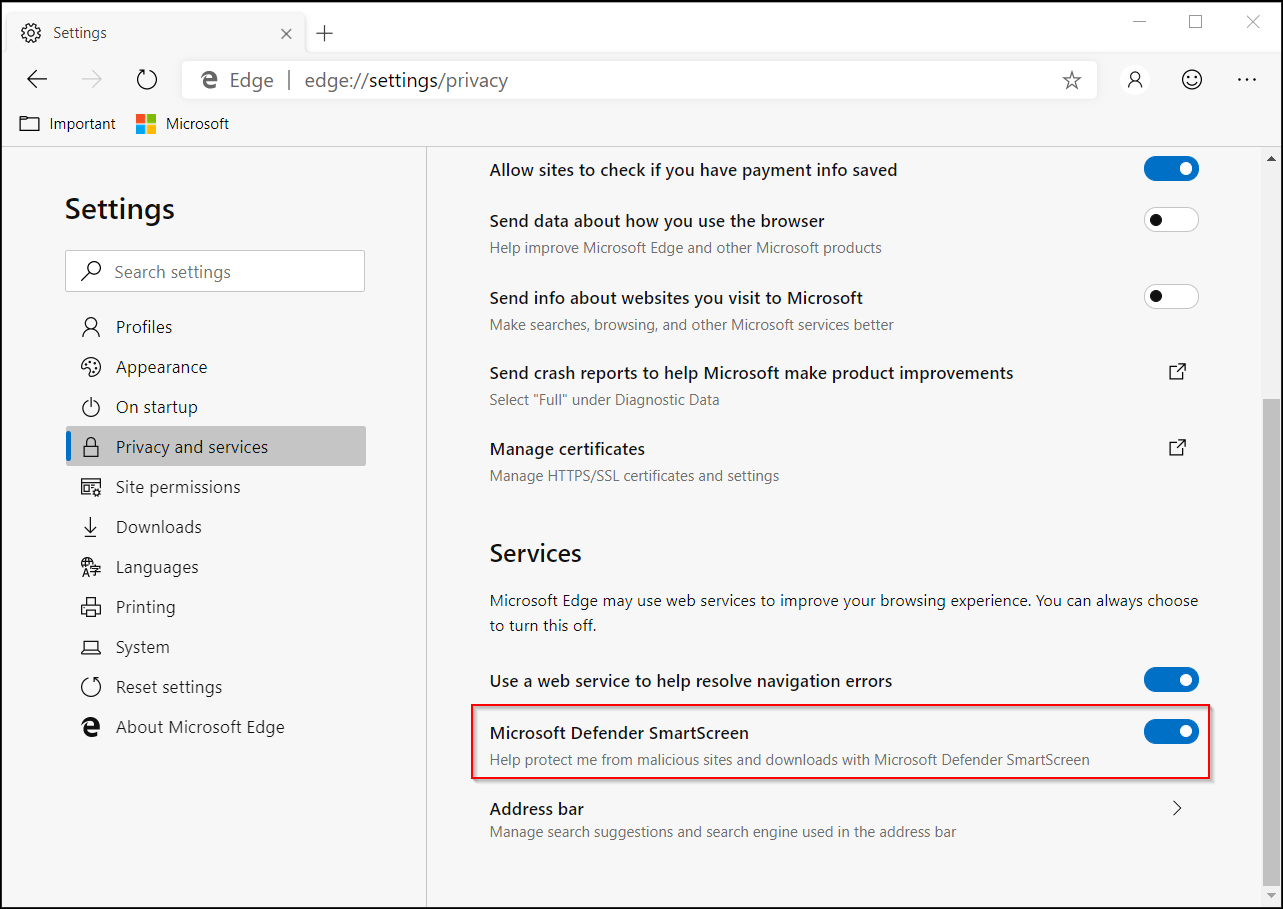Open the Downloads settings section
The width and height of the screenshot is (1283, 909).
click(x=158, y=527)
